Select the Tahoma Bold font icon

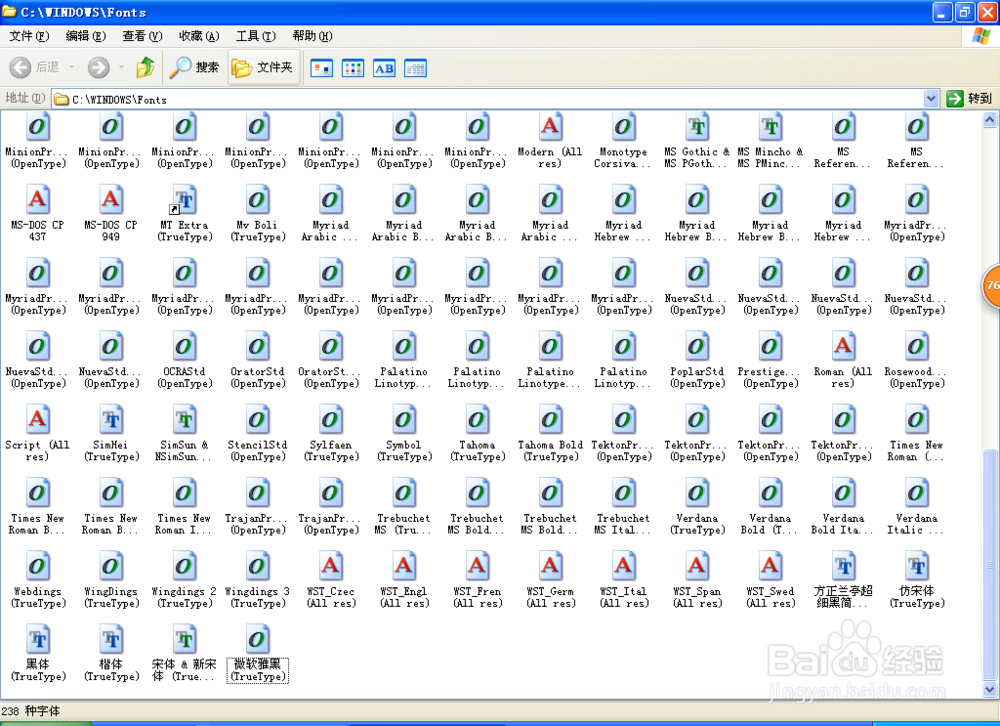point(550,419)
